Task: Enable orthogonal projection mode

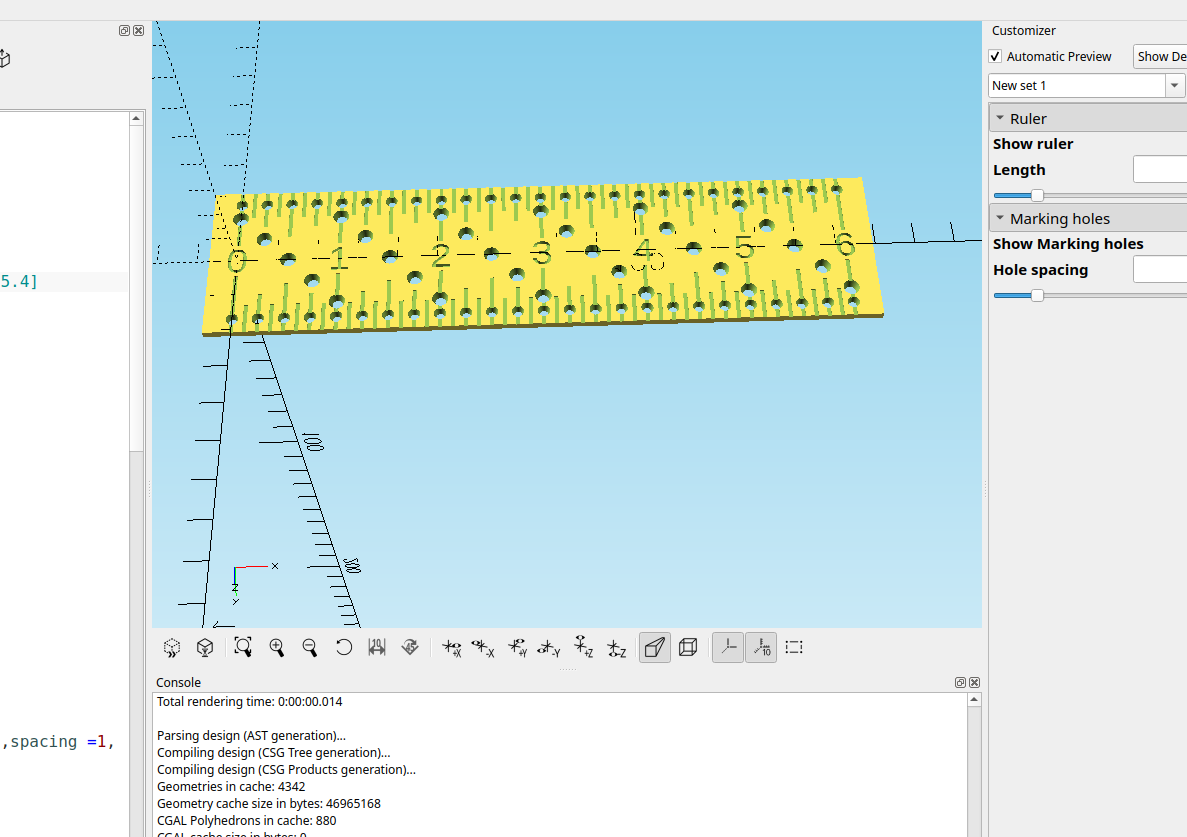Action: pyautogui.click(x=688, y=647)
